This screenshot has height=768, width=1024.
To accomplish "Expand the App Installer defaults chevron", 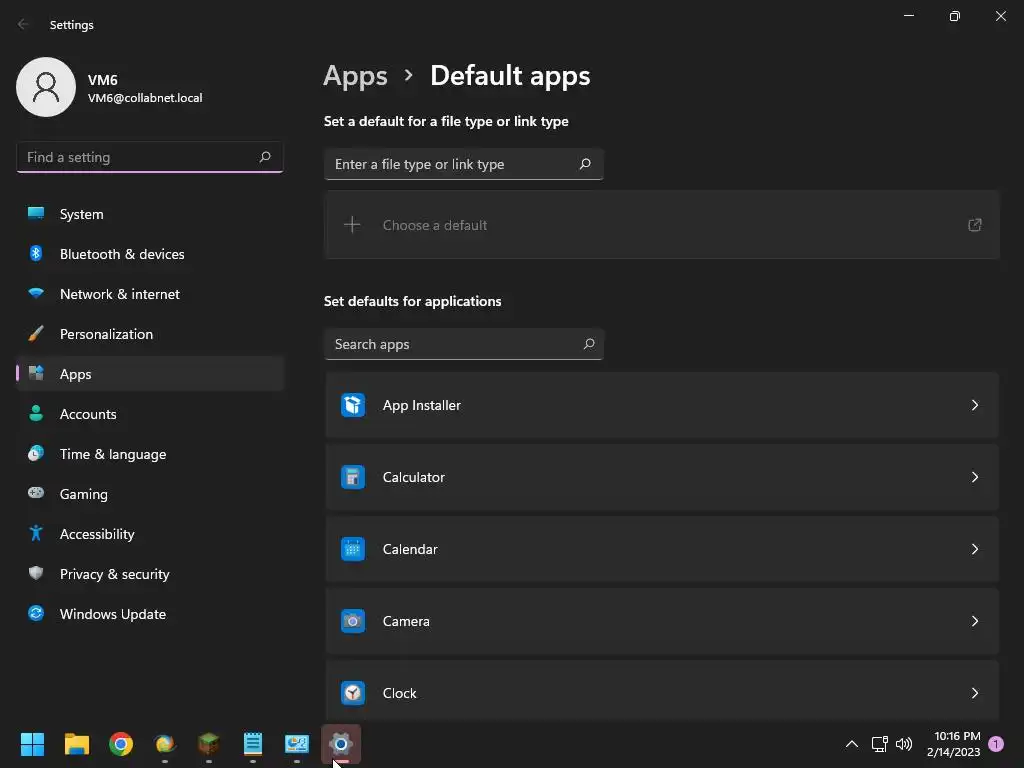I will (x=974, y=405).
